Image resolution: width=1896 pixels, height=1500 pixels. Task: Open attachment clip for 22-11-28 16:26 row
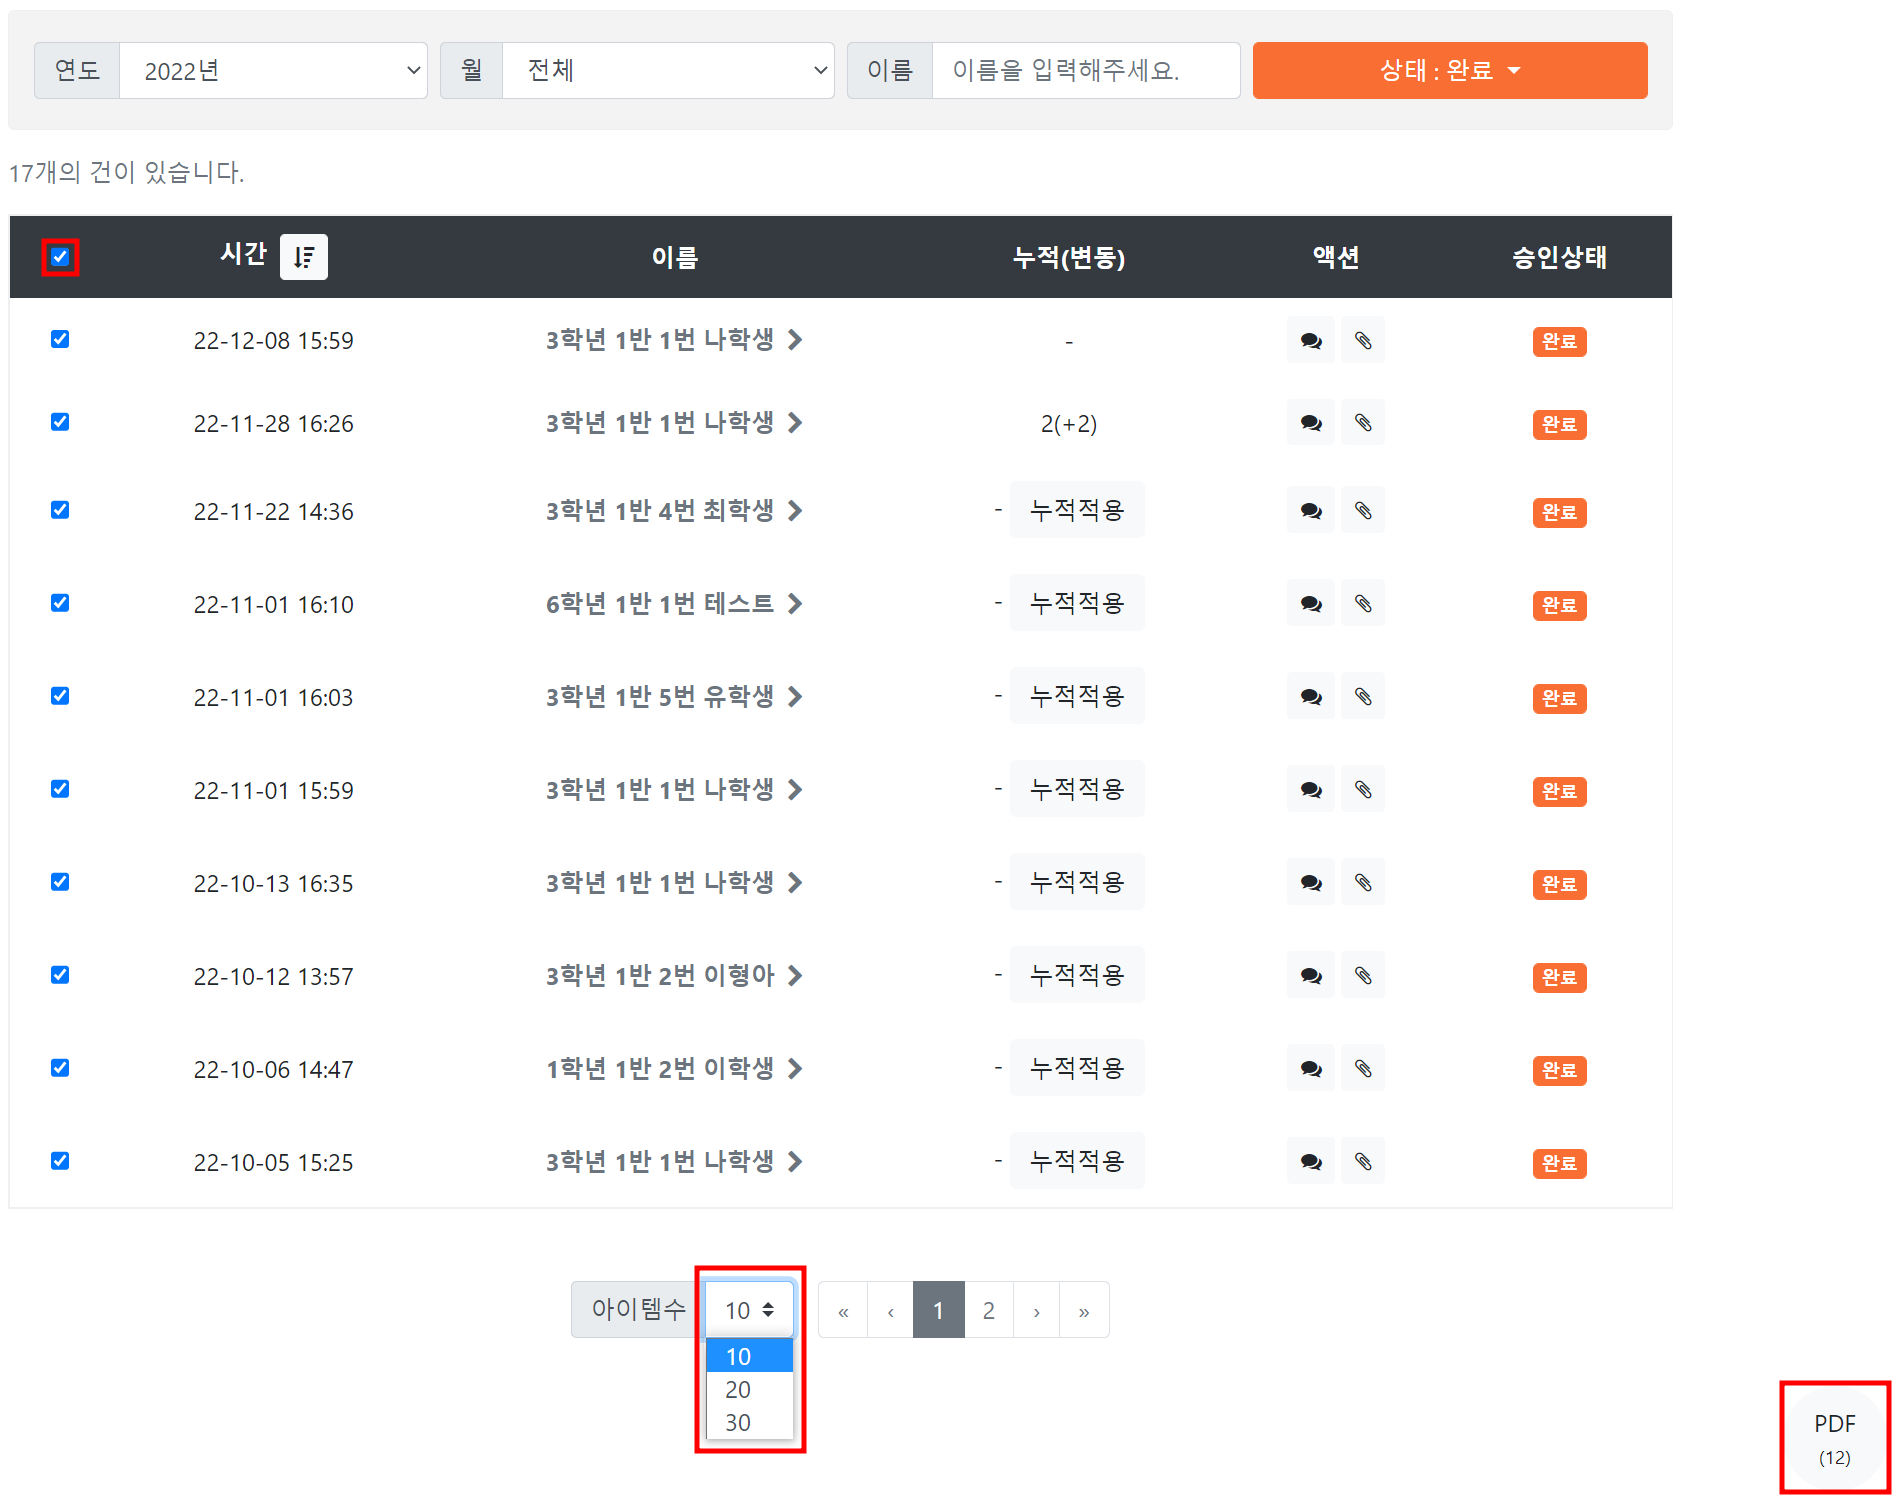(x=1363, y=424)
